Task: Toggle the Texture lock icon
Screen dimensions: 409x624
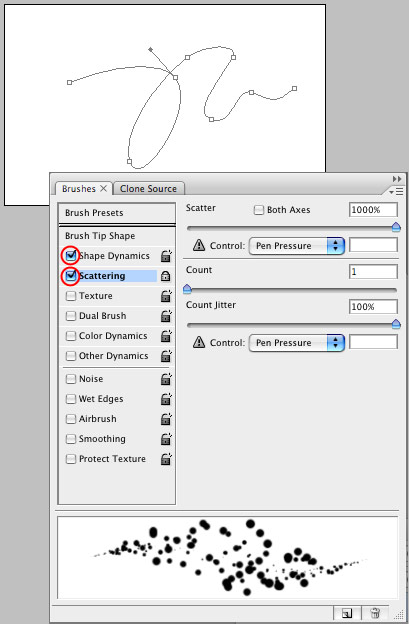Action: [166, 296]
